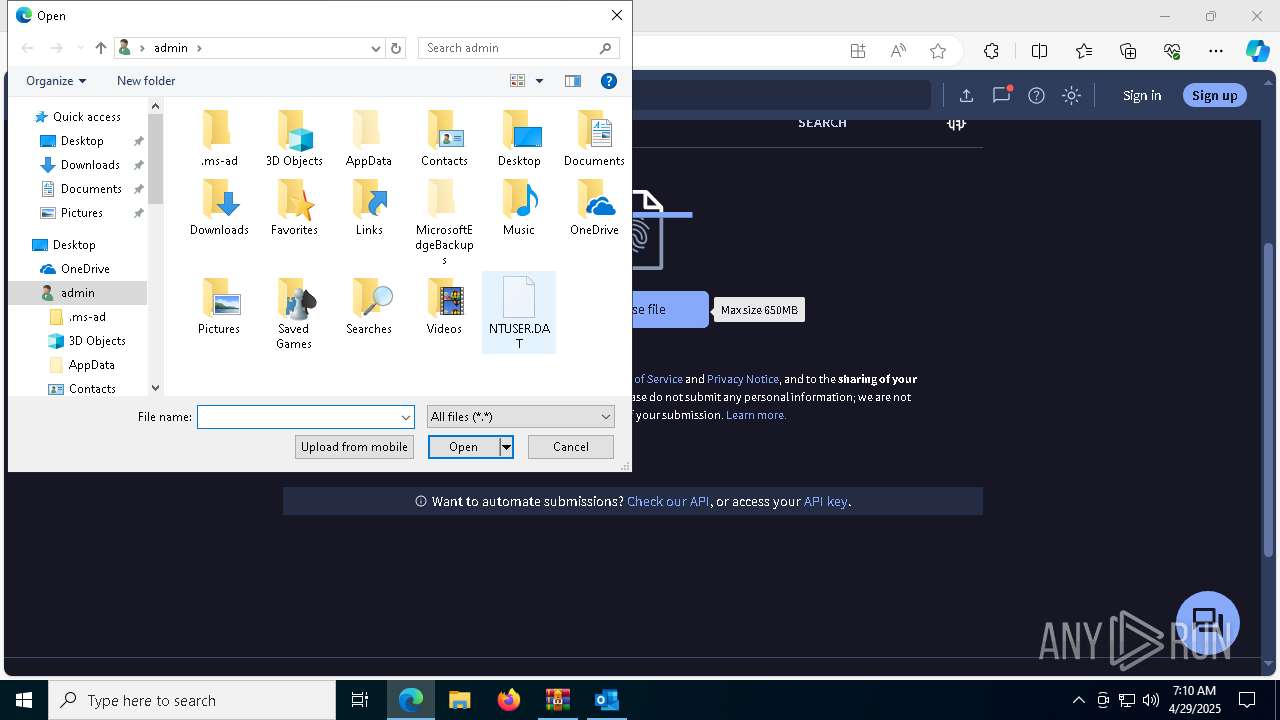The image size is (1280, 720).
Task: Click New folder in toolbar
Action: (146, 81)
